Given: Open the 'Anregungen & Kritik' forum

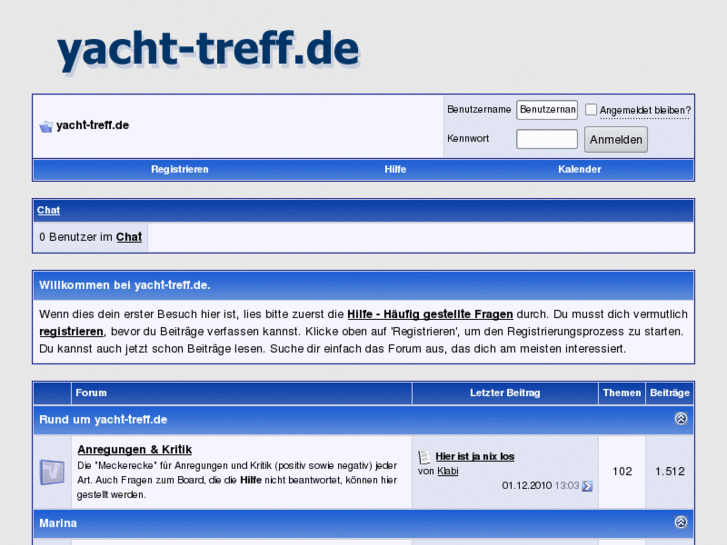Looking at the screenshot, I should tap(134, 449).
